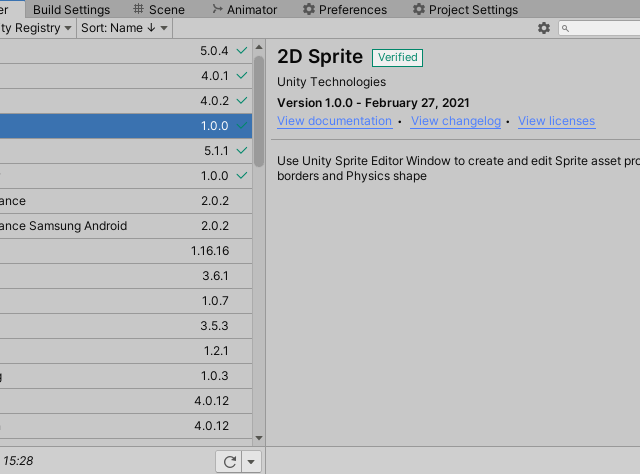Click the Scene tab grid icon
The image size is (640, 474).
[x=139, y=9]
